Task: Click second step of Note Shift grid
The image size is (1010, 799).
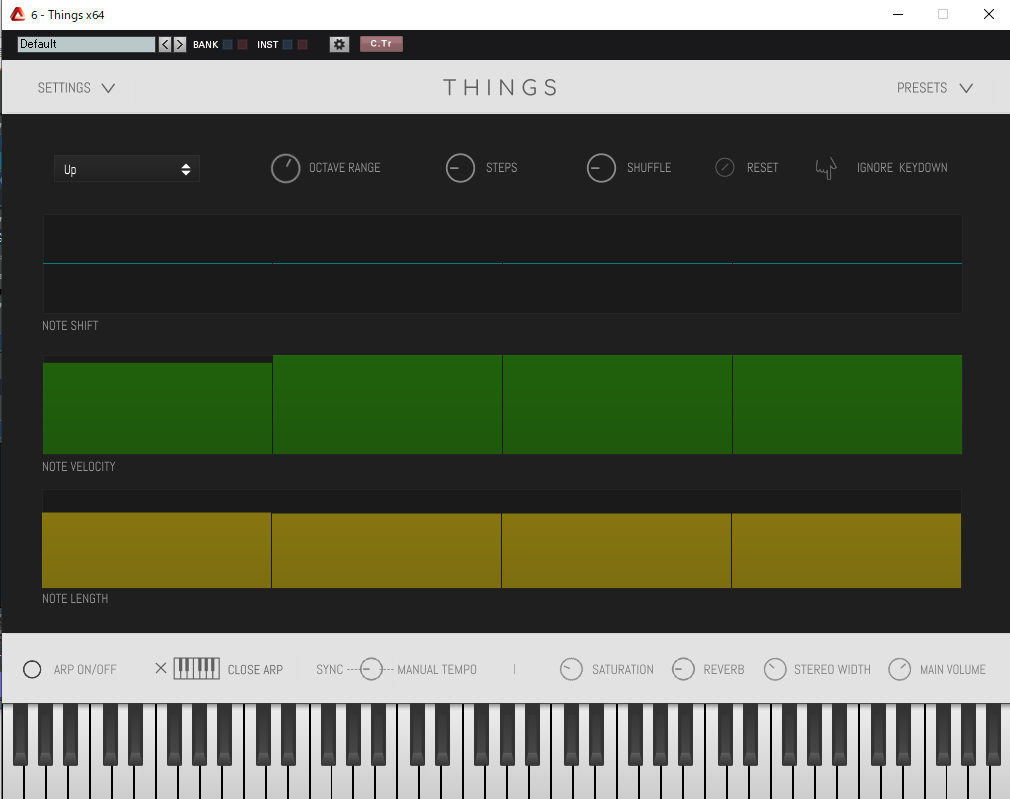Action: tap(387, 264)
